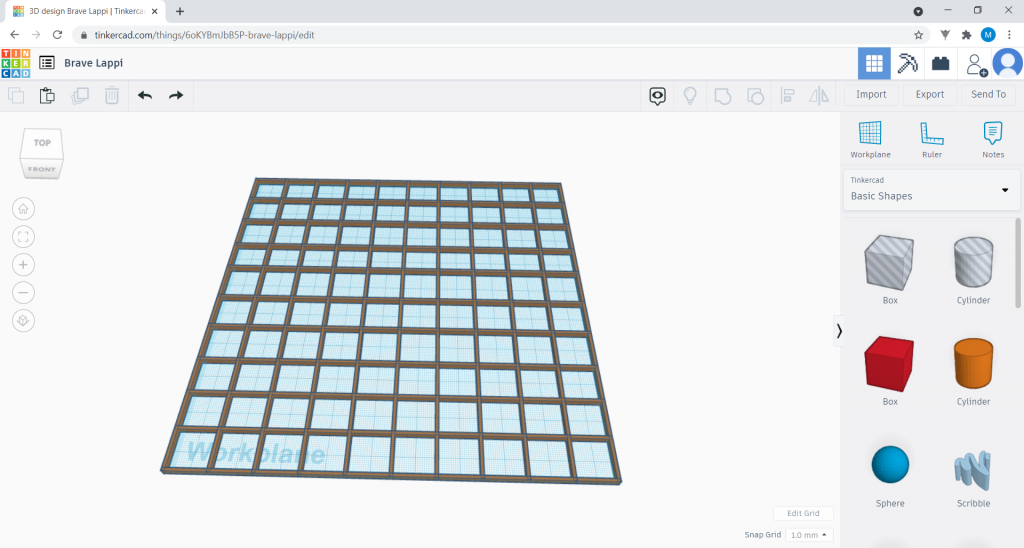Bookmark this page with star icon
This screenshot has width=1024, height=548.
click(918, 35)
